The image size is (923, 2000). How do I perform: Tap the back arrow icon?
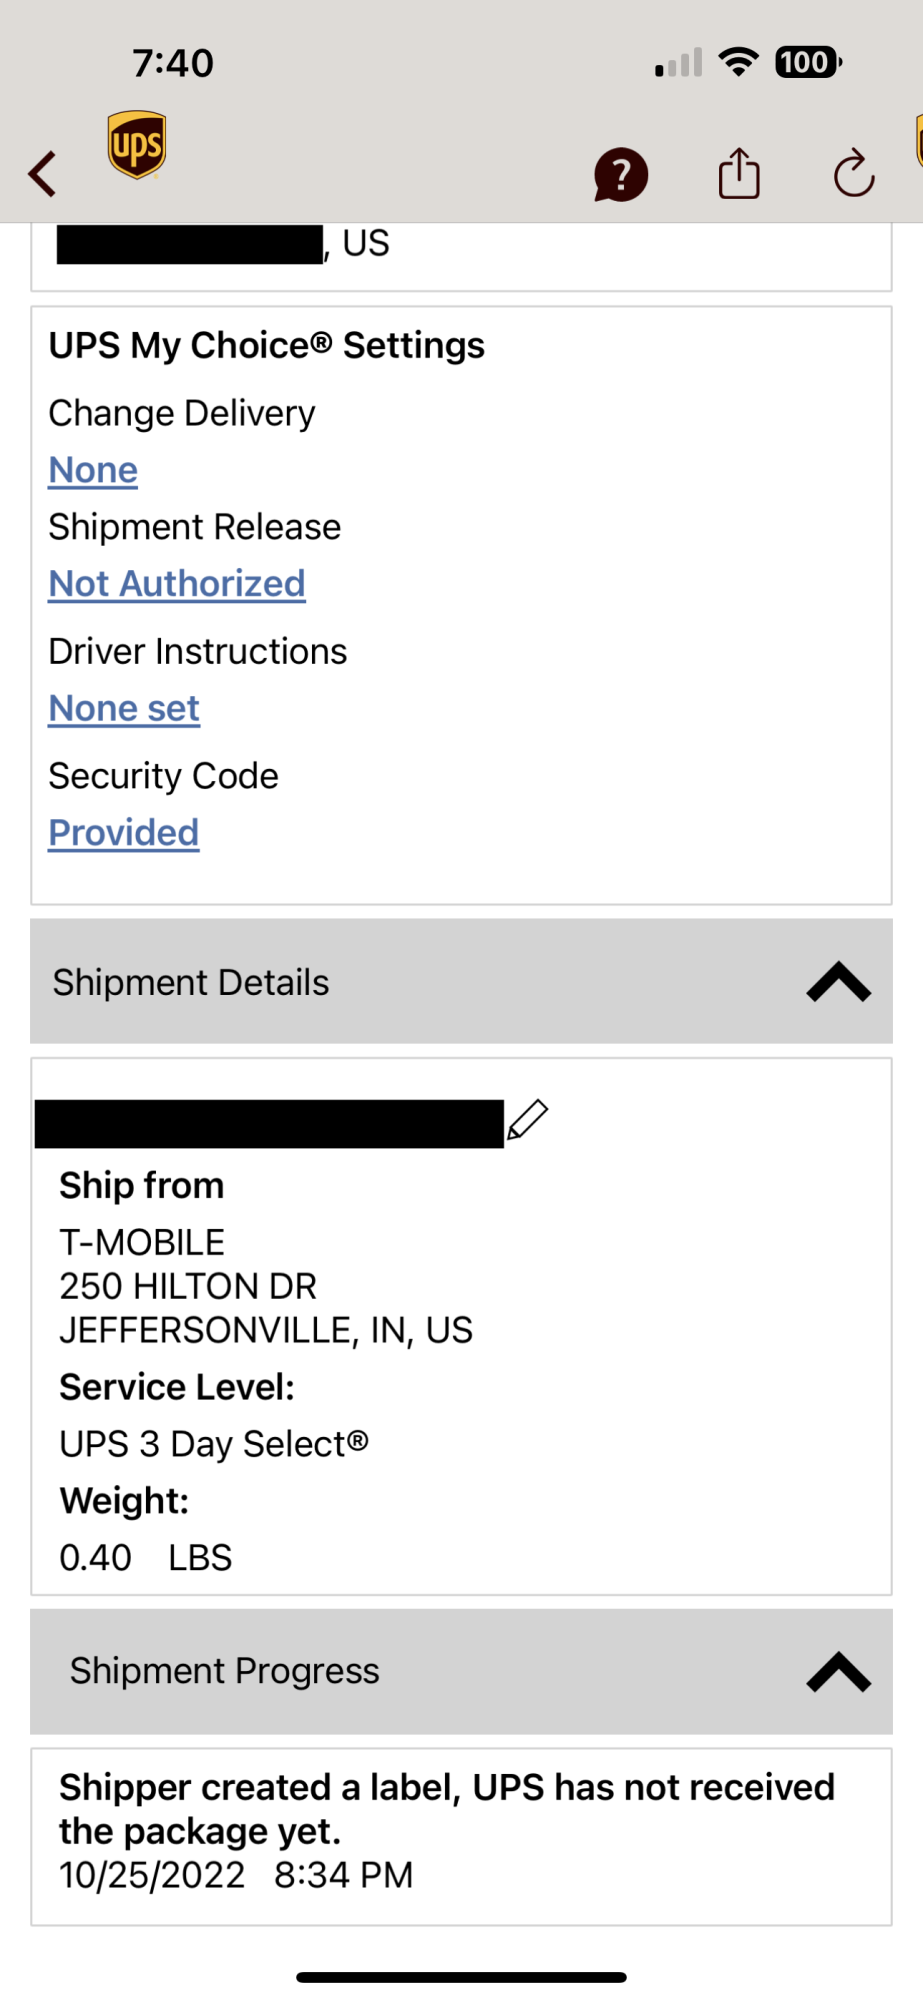[x=42, y=174]
